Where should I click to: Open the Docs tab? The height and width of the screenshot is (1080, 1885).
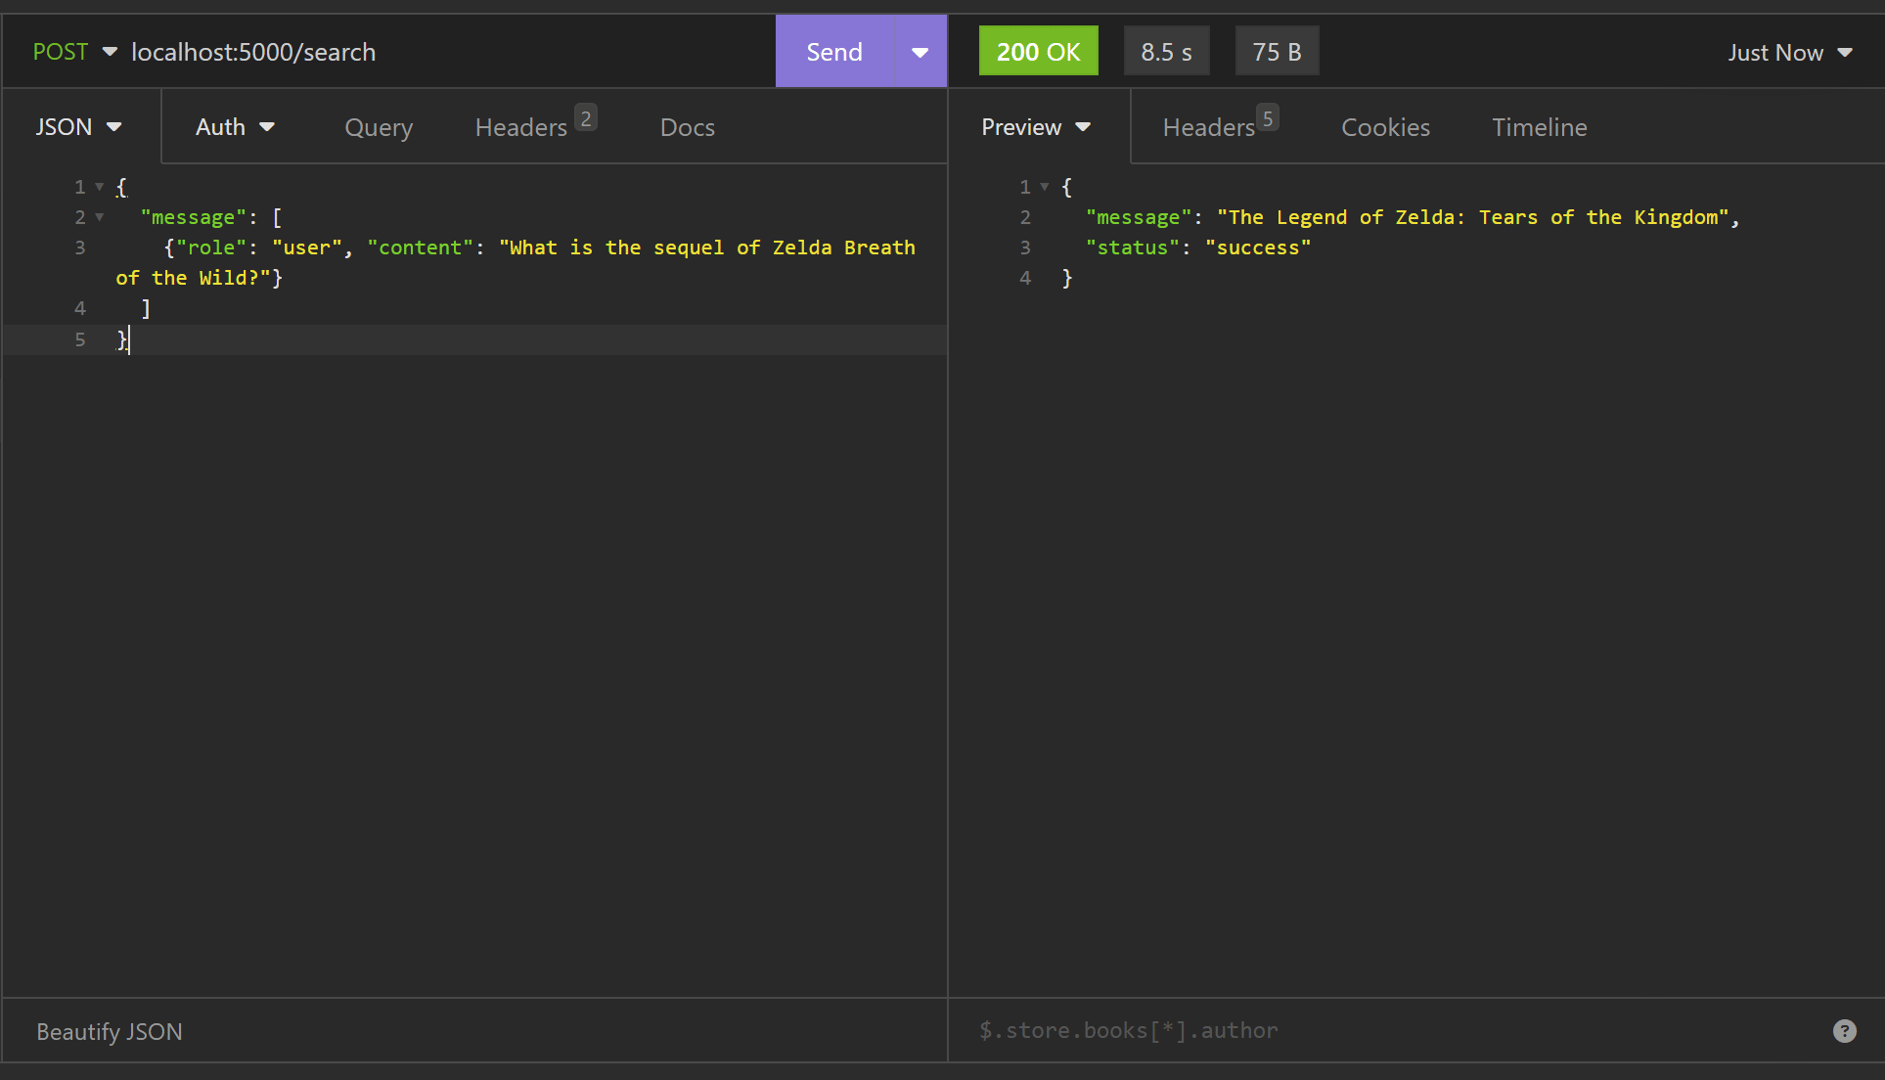(687, 127)
